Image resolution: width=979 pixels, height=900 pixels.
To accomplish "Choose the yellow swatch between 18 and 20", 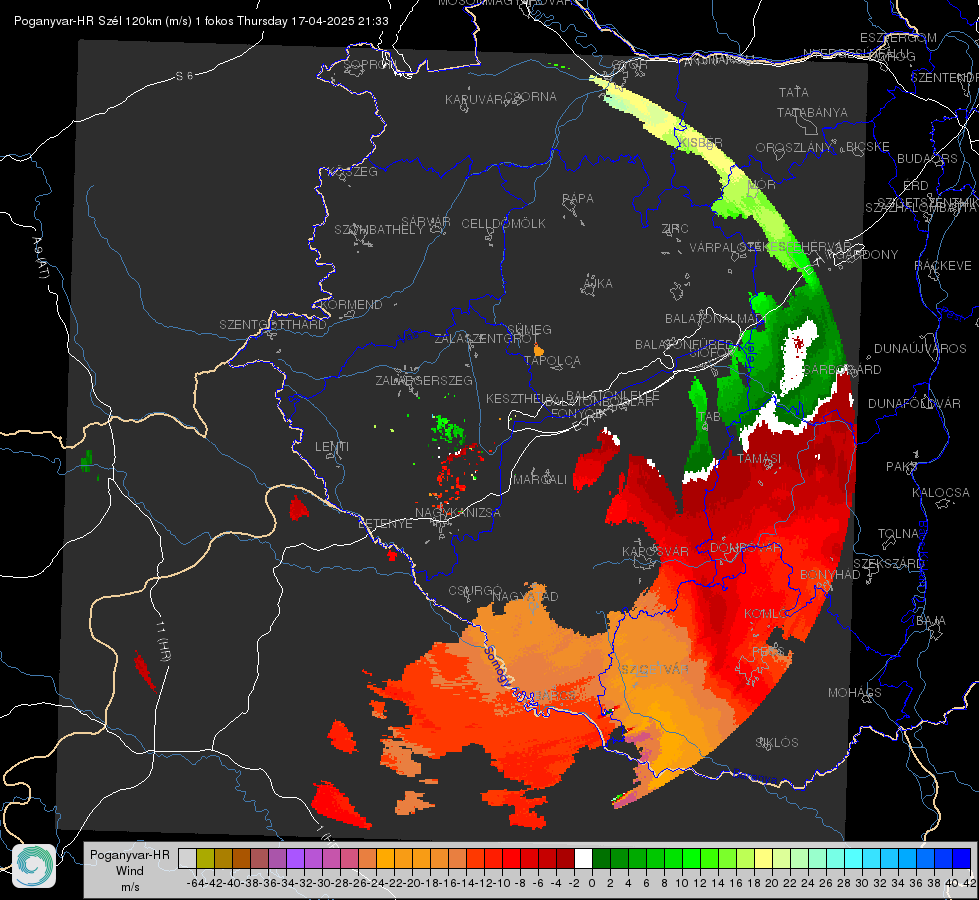I will [763, 858].
